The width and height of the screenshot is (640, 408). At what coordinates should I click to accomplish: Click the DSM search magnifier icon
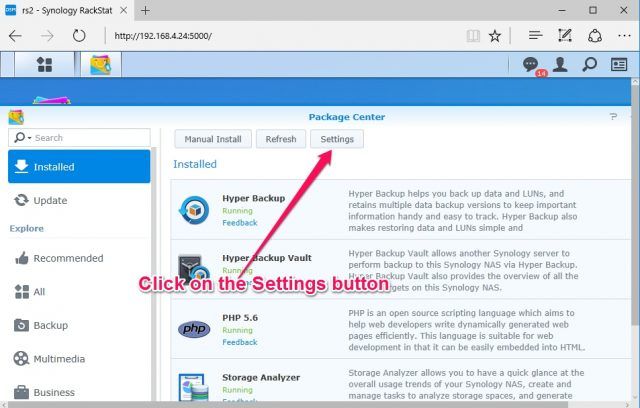coord(589,64)
